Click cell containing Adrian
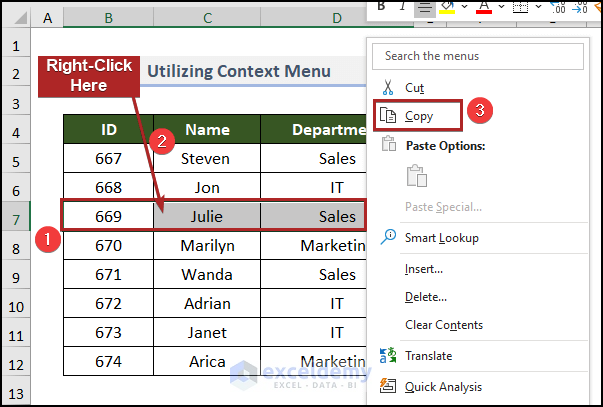 (207, 304)
